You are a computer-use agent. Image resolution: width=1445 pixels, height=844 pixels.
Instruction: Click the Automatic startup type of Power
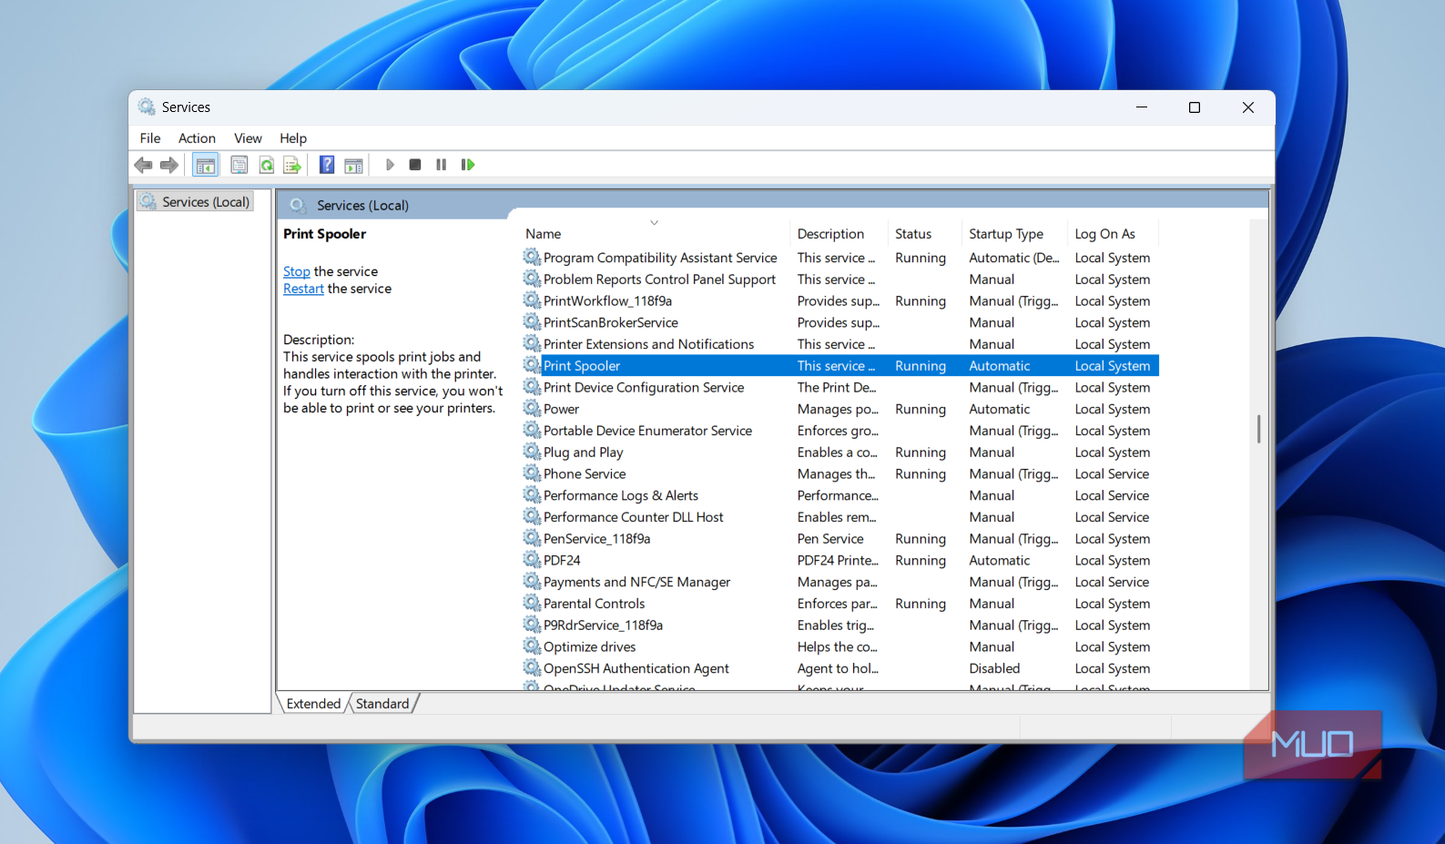999,409
